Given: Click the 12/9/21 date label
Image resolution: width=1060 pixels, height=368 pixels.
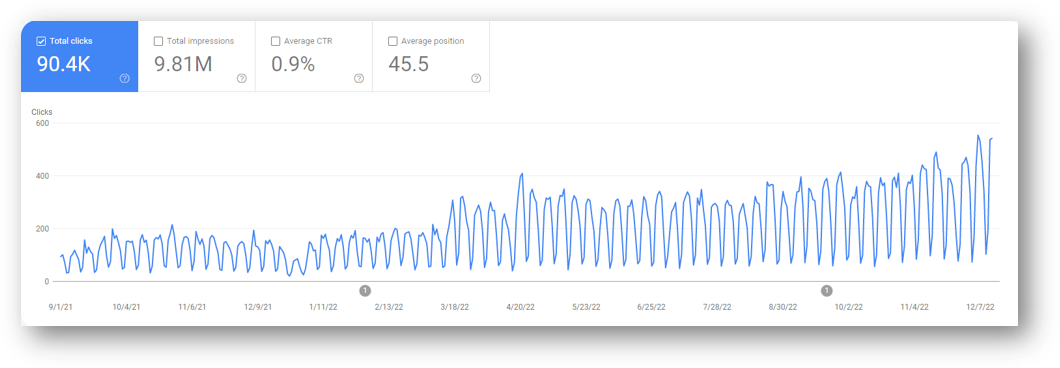Looking at the screenshot, I should click(x=258, y=307).
